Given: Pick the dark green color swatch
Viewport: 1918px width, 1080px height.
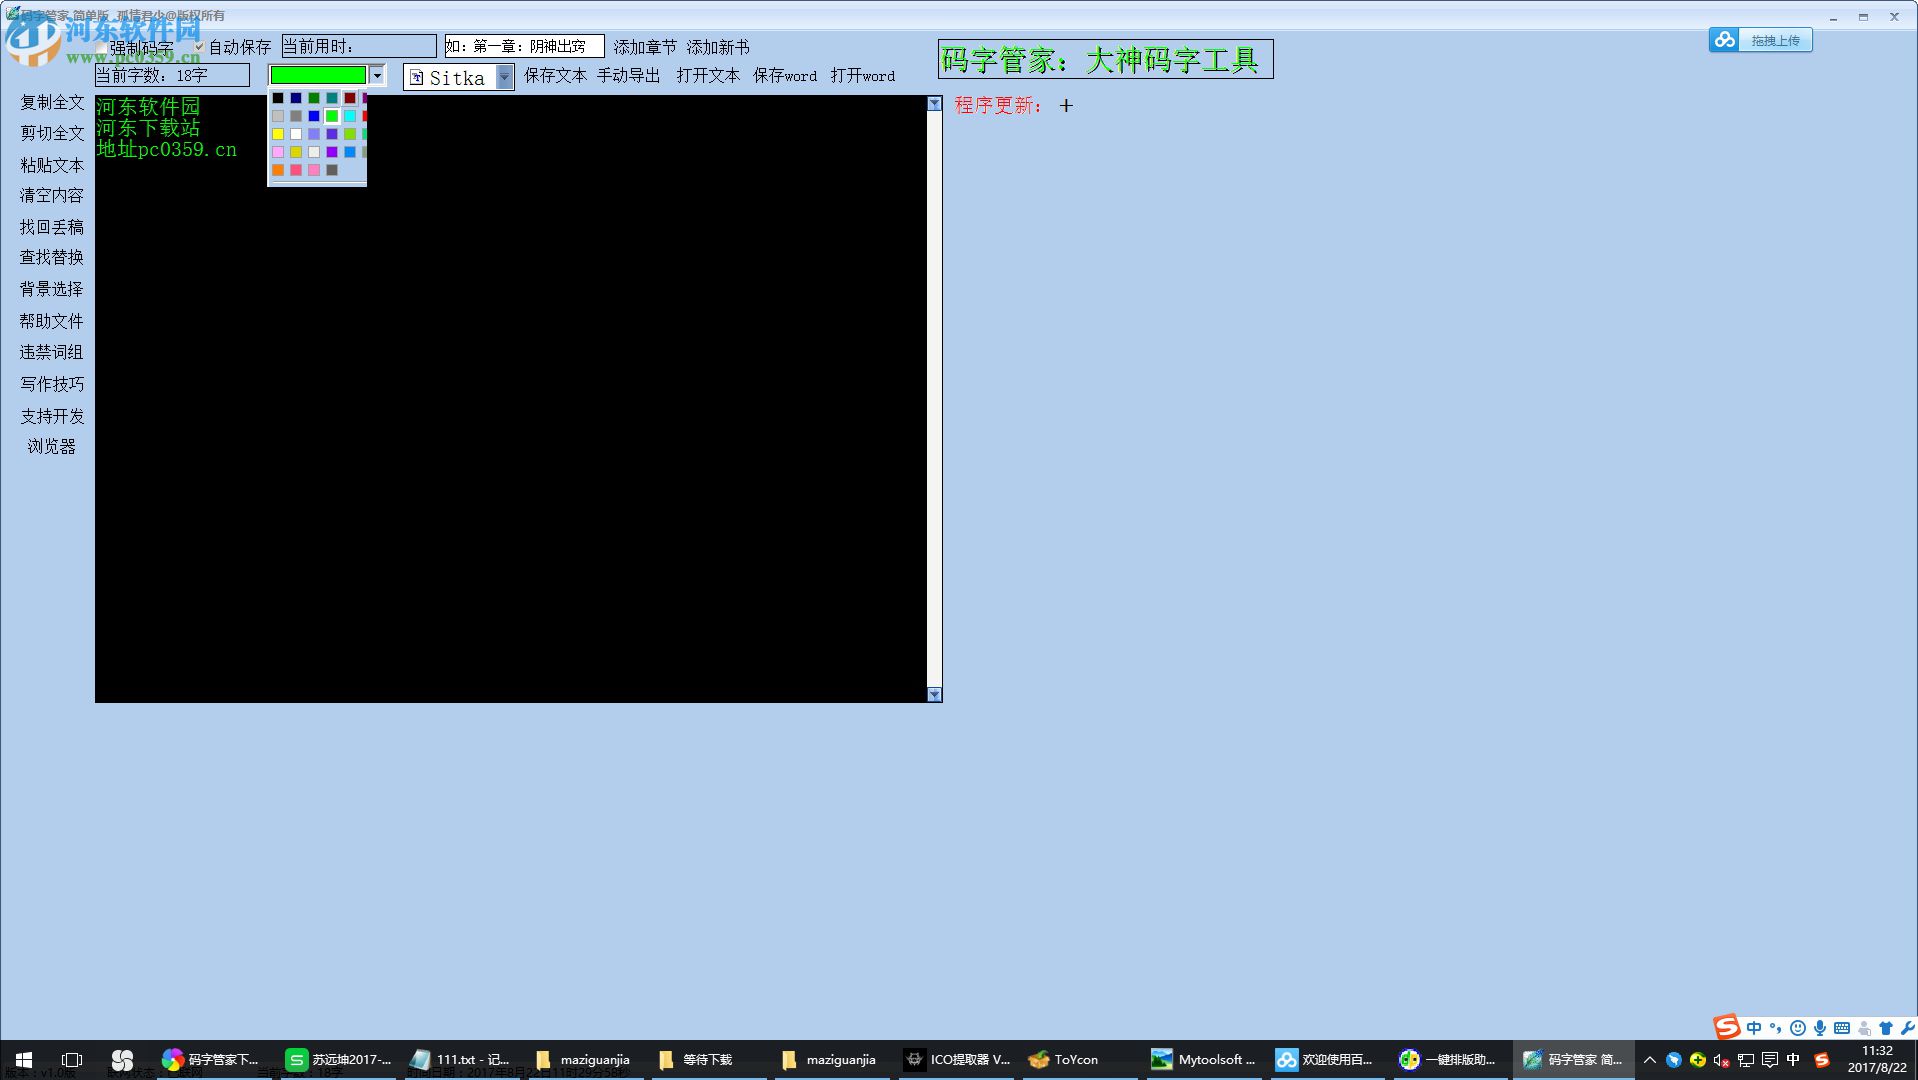Looking at the screenshot, I should point(314,98).
